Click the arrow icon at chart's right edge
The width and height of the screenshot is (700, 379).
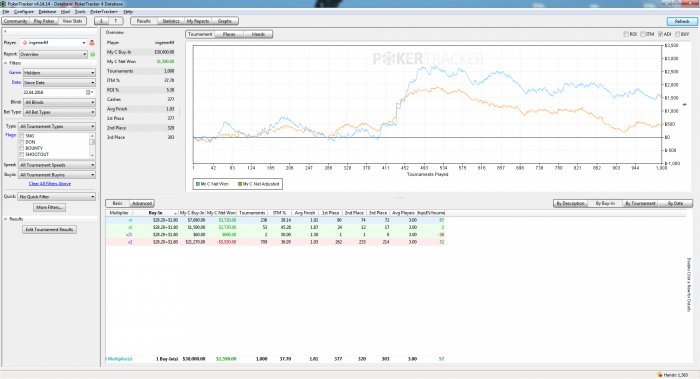point(685,104)
